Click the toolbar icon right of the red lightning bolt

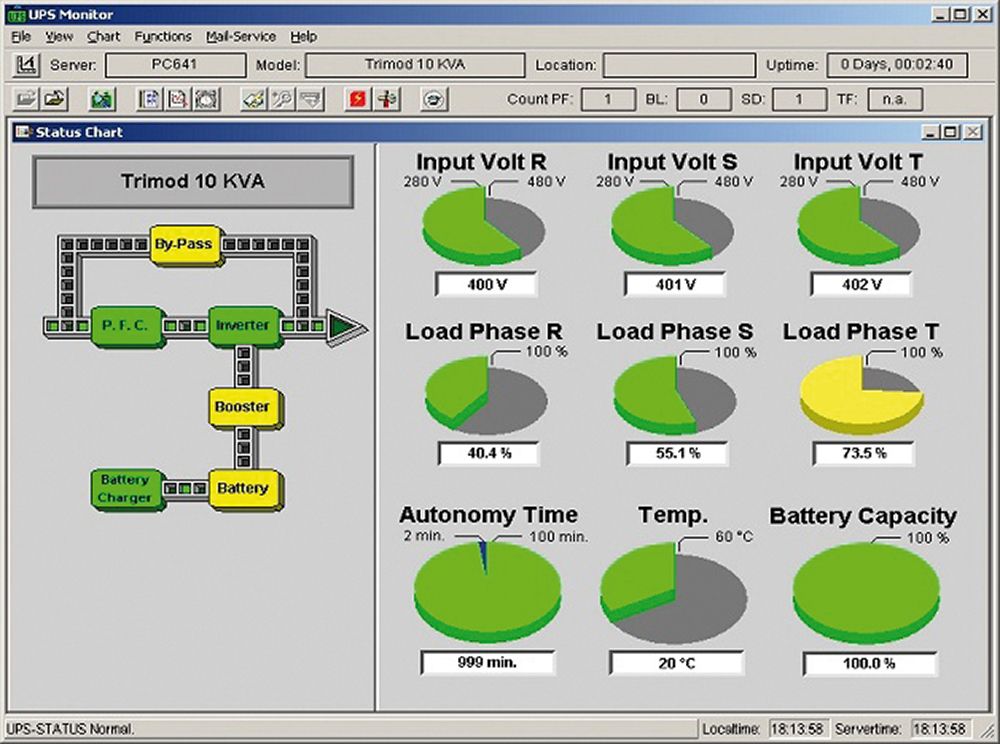click(387, 99)
